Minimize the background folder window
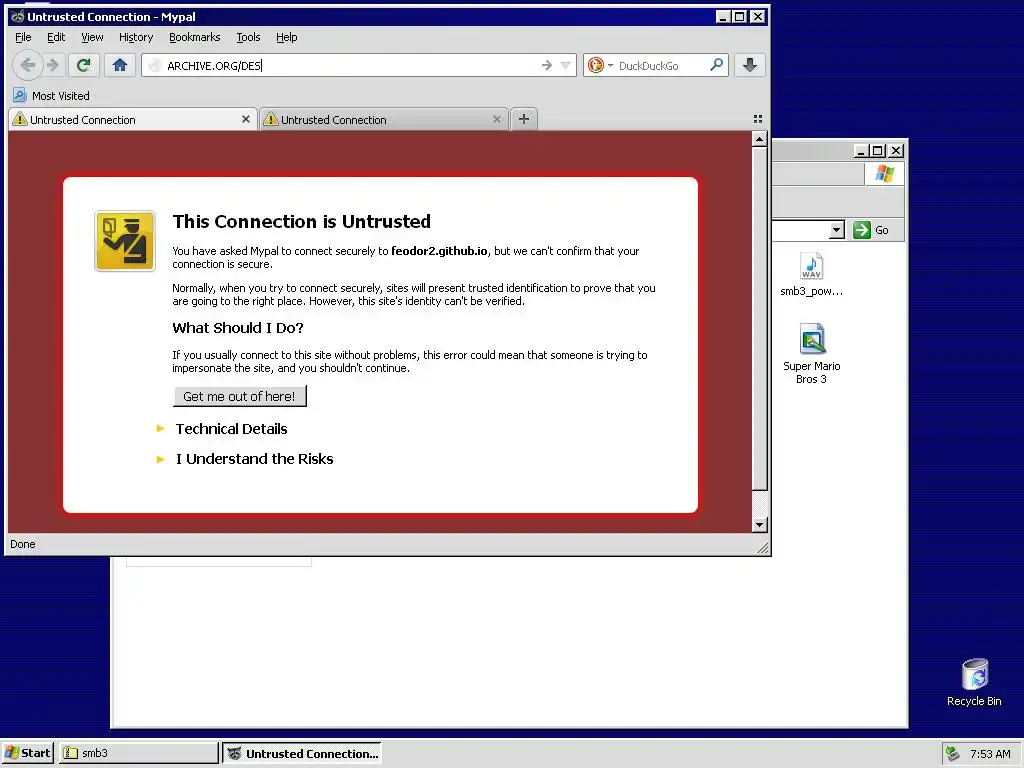This screenshot has height=768, width=1024. click(x=861, y=151)
